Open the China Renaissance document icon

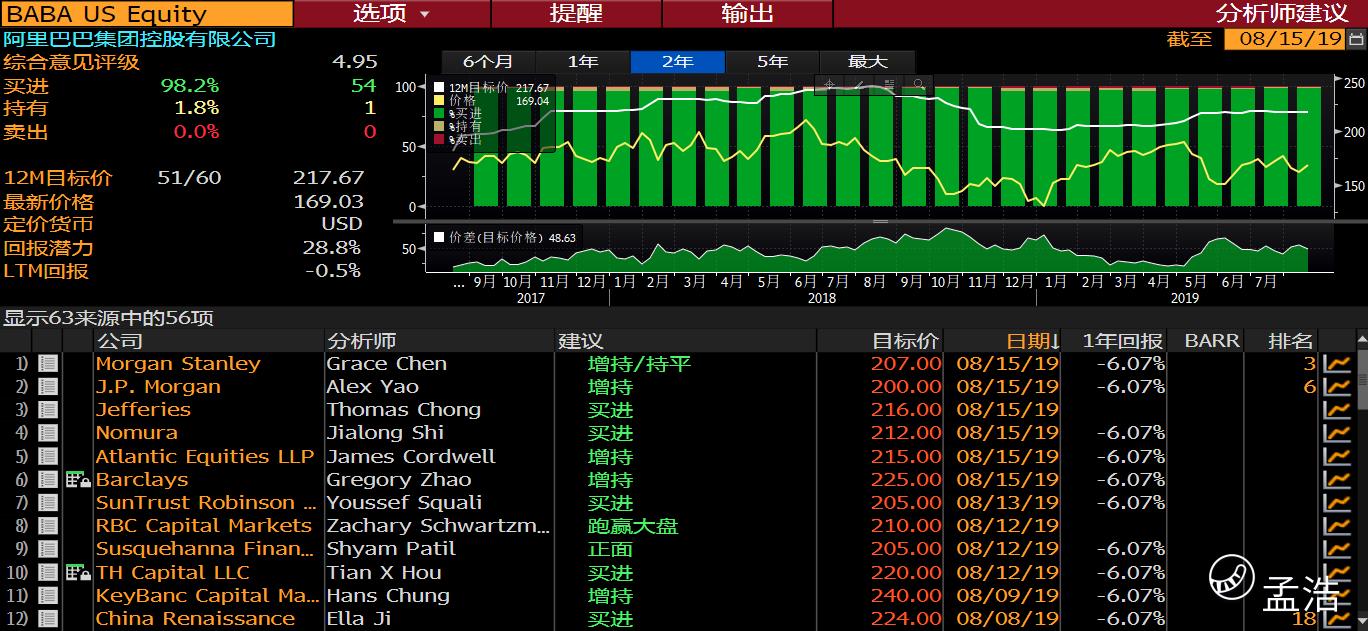[x=48, y=619]
